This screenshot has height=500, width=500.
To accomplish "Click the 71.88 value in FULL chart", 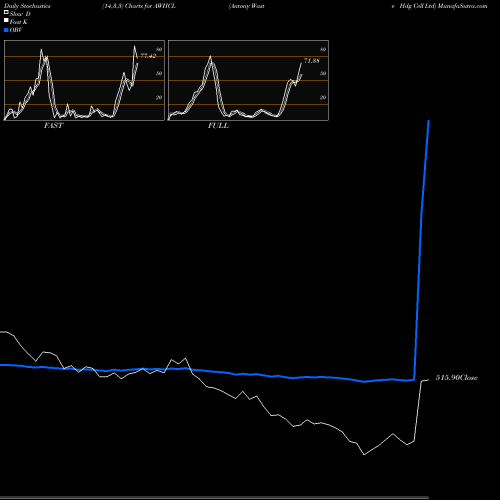I will 312,61.
